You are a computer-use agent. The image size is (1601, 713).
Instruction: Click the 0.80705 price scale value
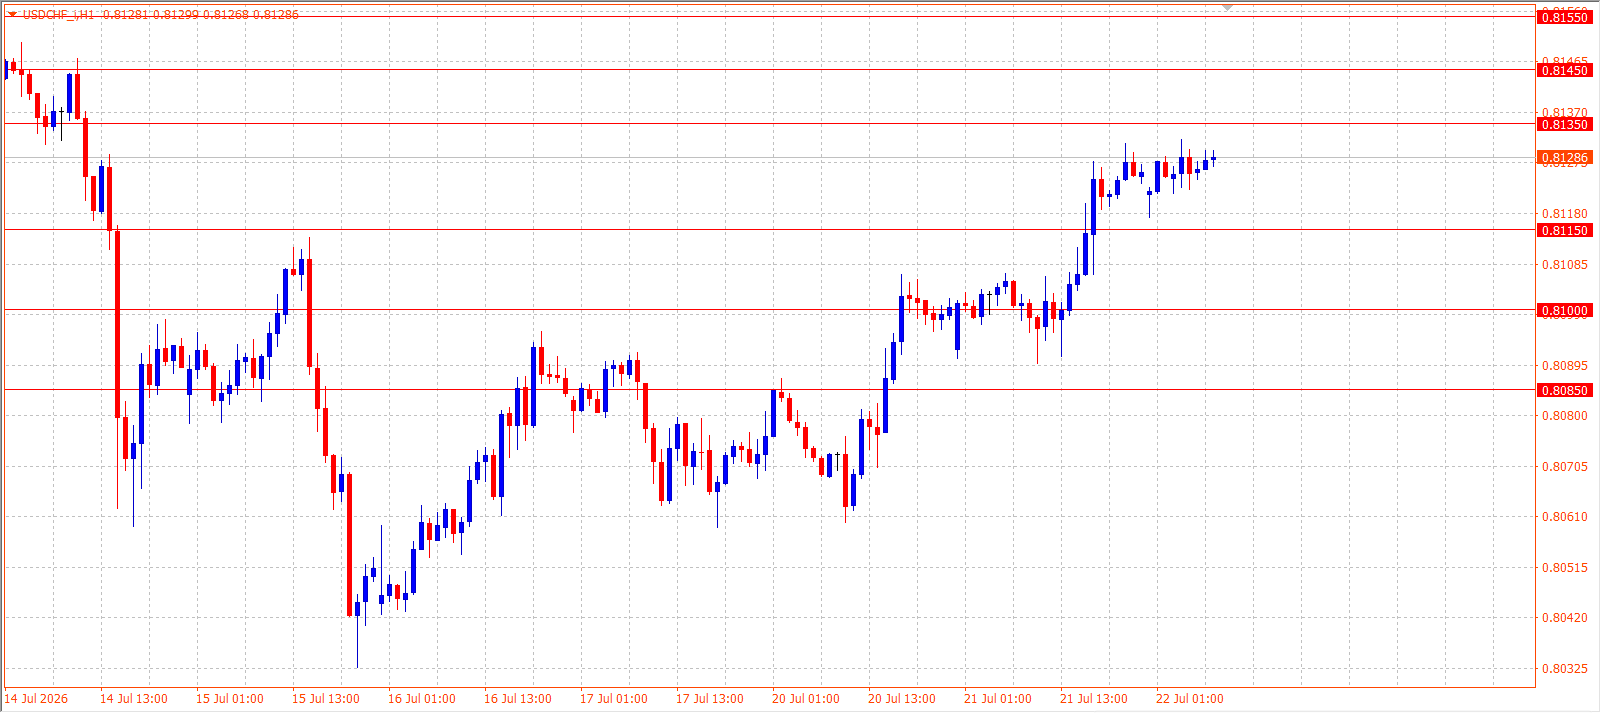pyautogui.click(x=1564, y=467)
